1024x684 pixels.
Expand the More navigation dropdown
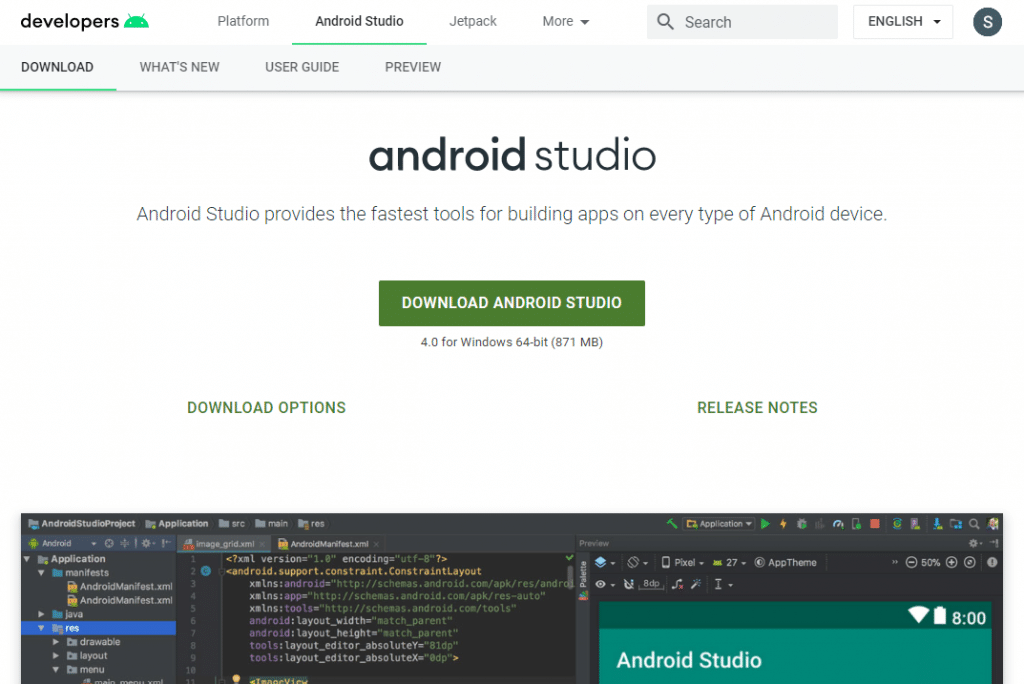pyautogui.click(x=566, y=22)
